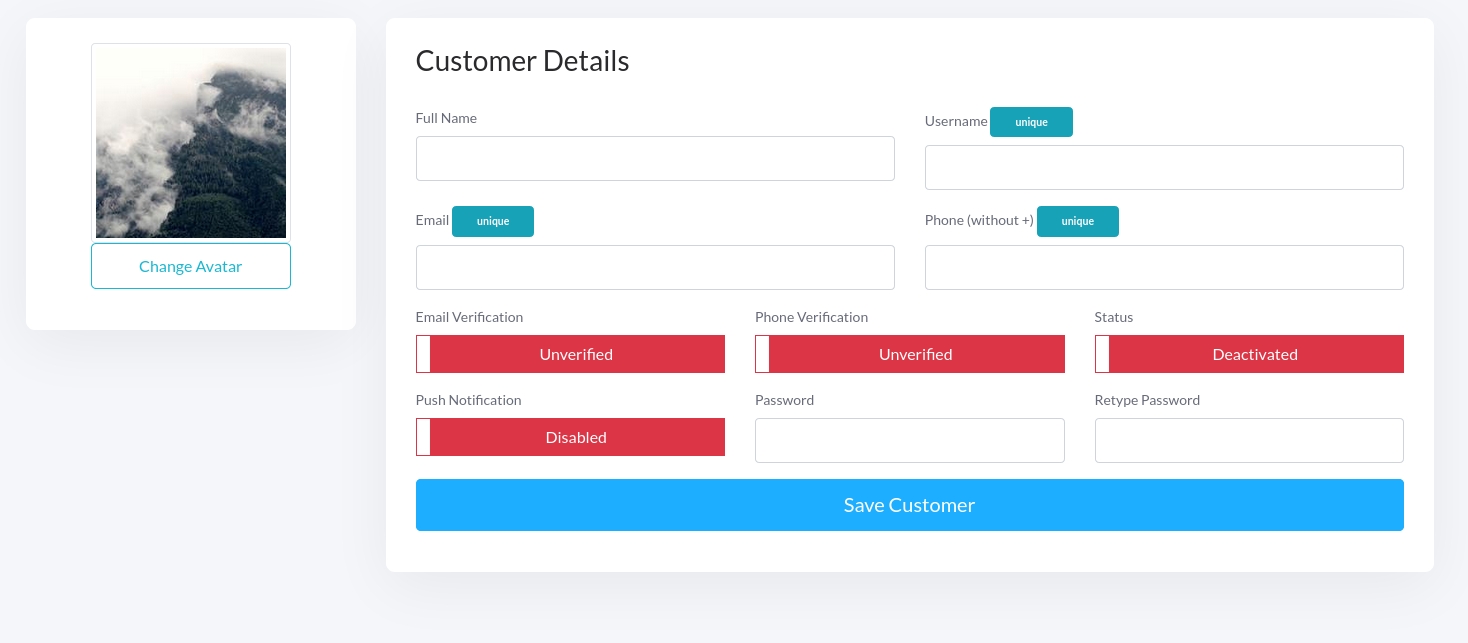This screenshot has width=1468, height=643.
Task: Click inside the Password field
Action: point(909,441)
